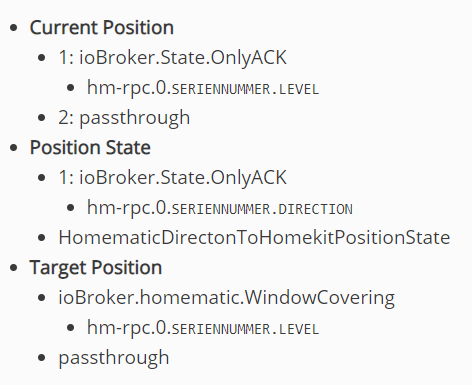The height and width of the screenshot is (385, 472).
Task: Select "1: ioBroker.State.OnlyACK" under Current Position
Action: 173,57
